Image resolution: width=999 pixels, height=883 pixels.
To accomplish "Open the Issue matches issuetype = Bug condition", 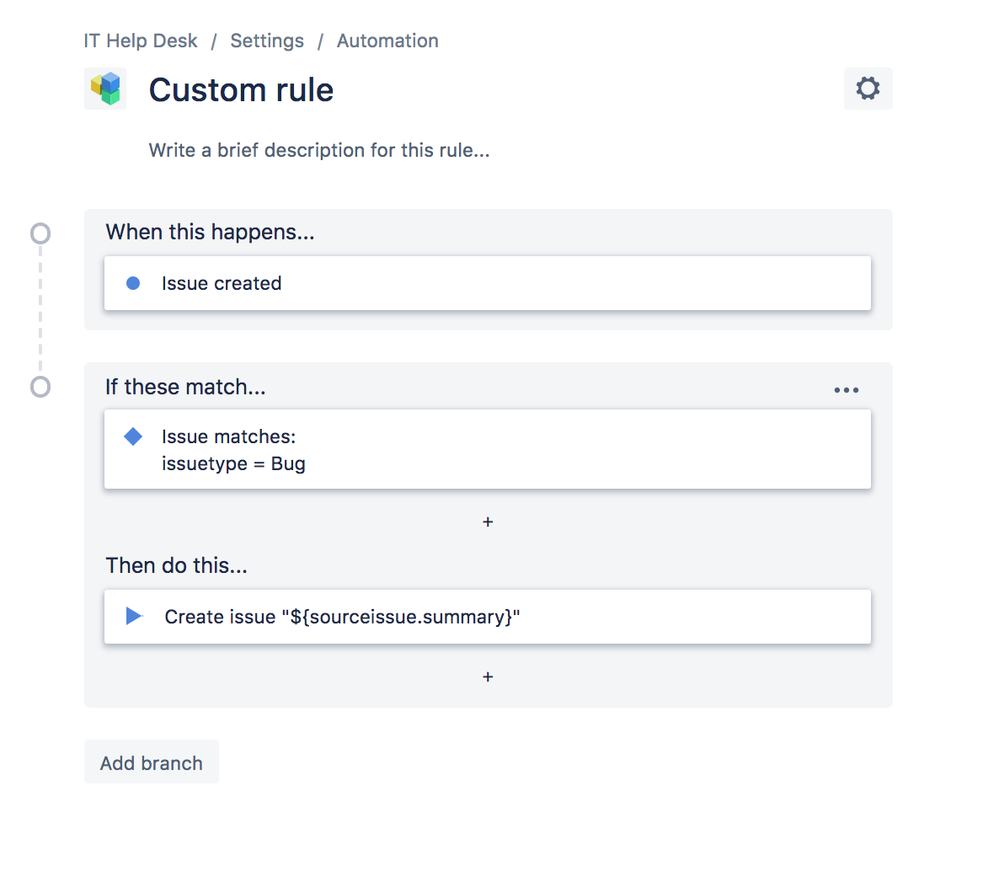I will click(x=487, y=450).
